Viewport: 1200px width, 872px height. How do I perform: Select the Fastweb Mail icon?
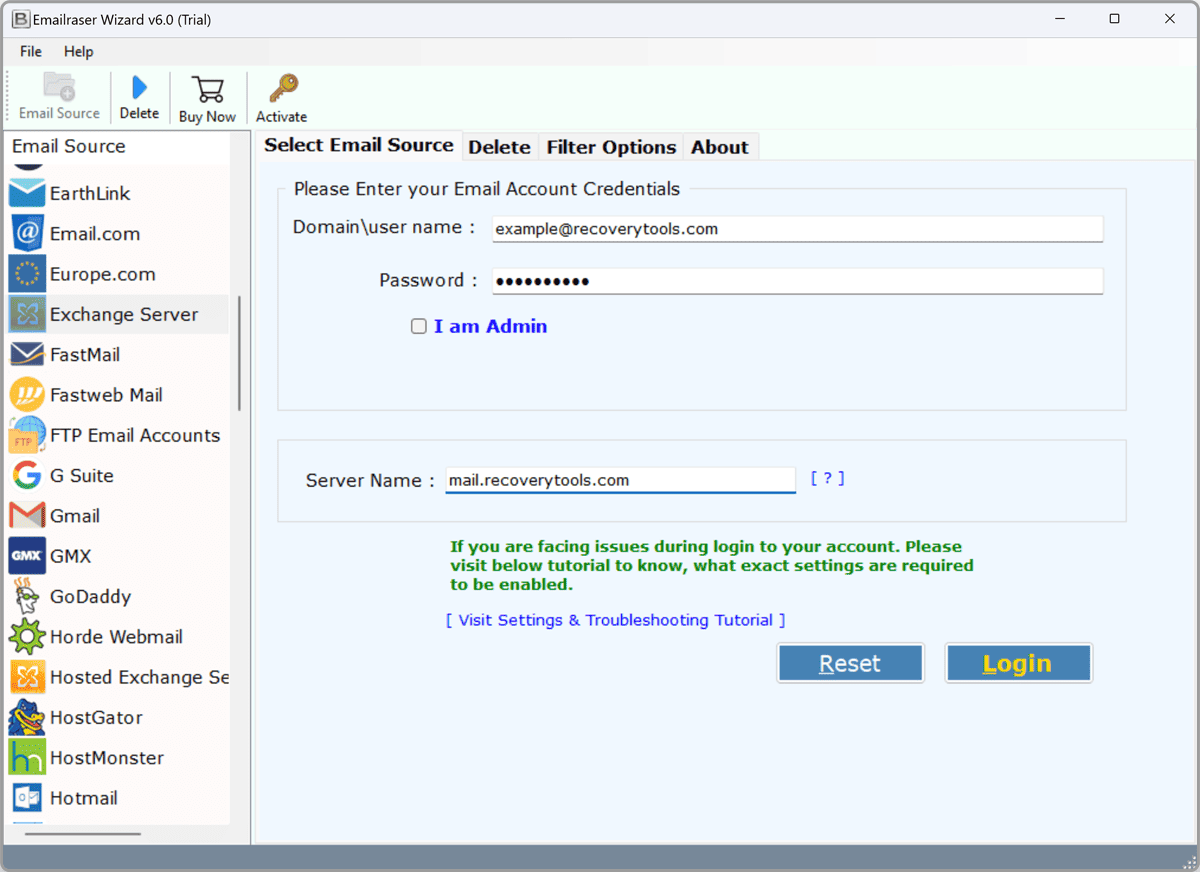[27, 395]
